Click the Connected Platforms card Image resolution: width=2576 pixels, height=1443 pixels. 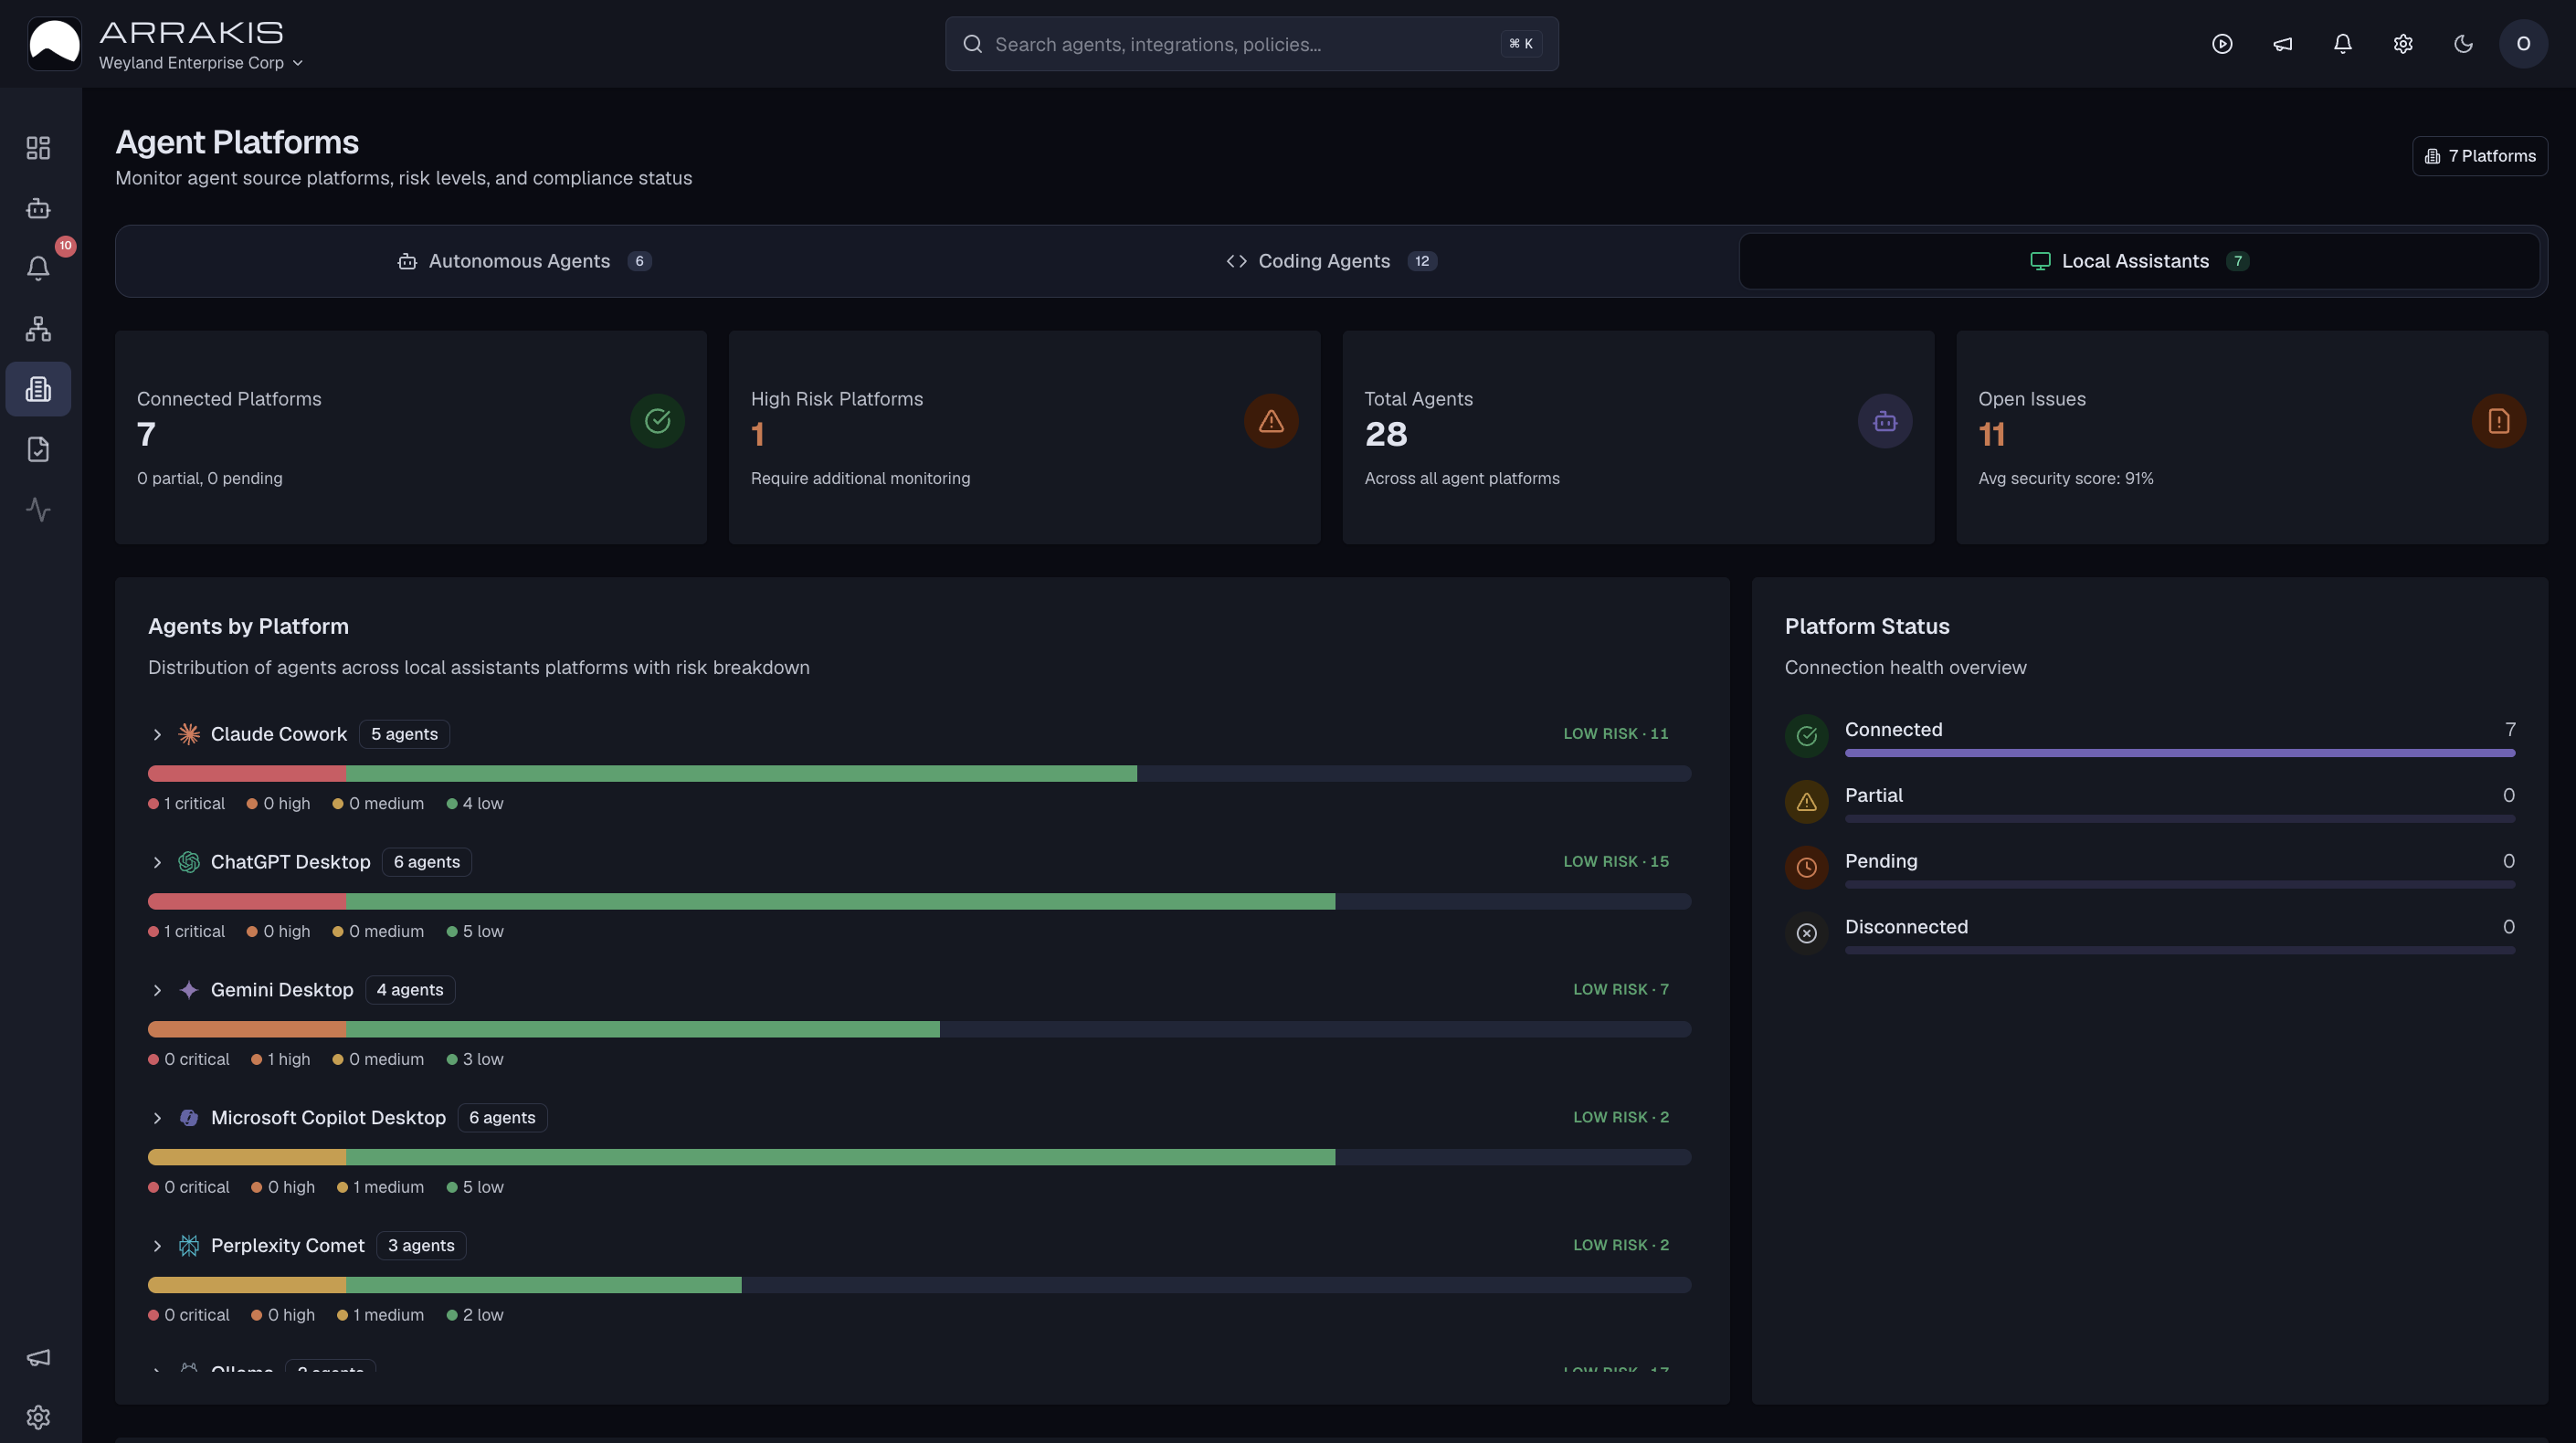(x=411, y=438)
